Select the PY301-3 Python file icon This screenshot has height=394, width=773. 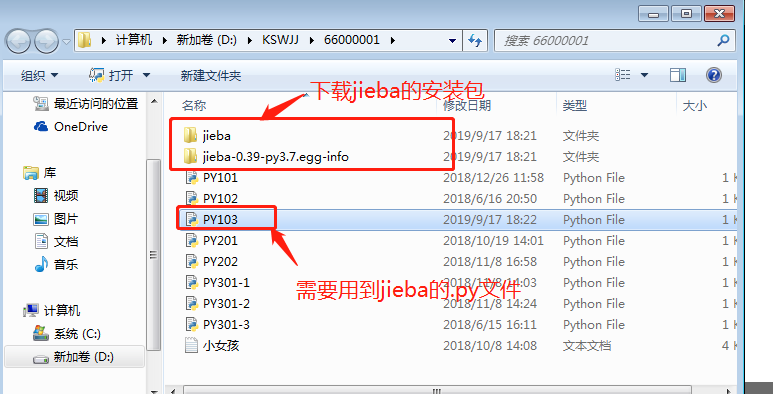(x=191, y=324)
